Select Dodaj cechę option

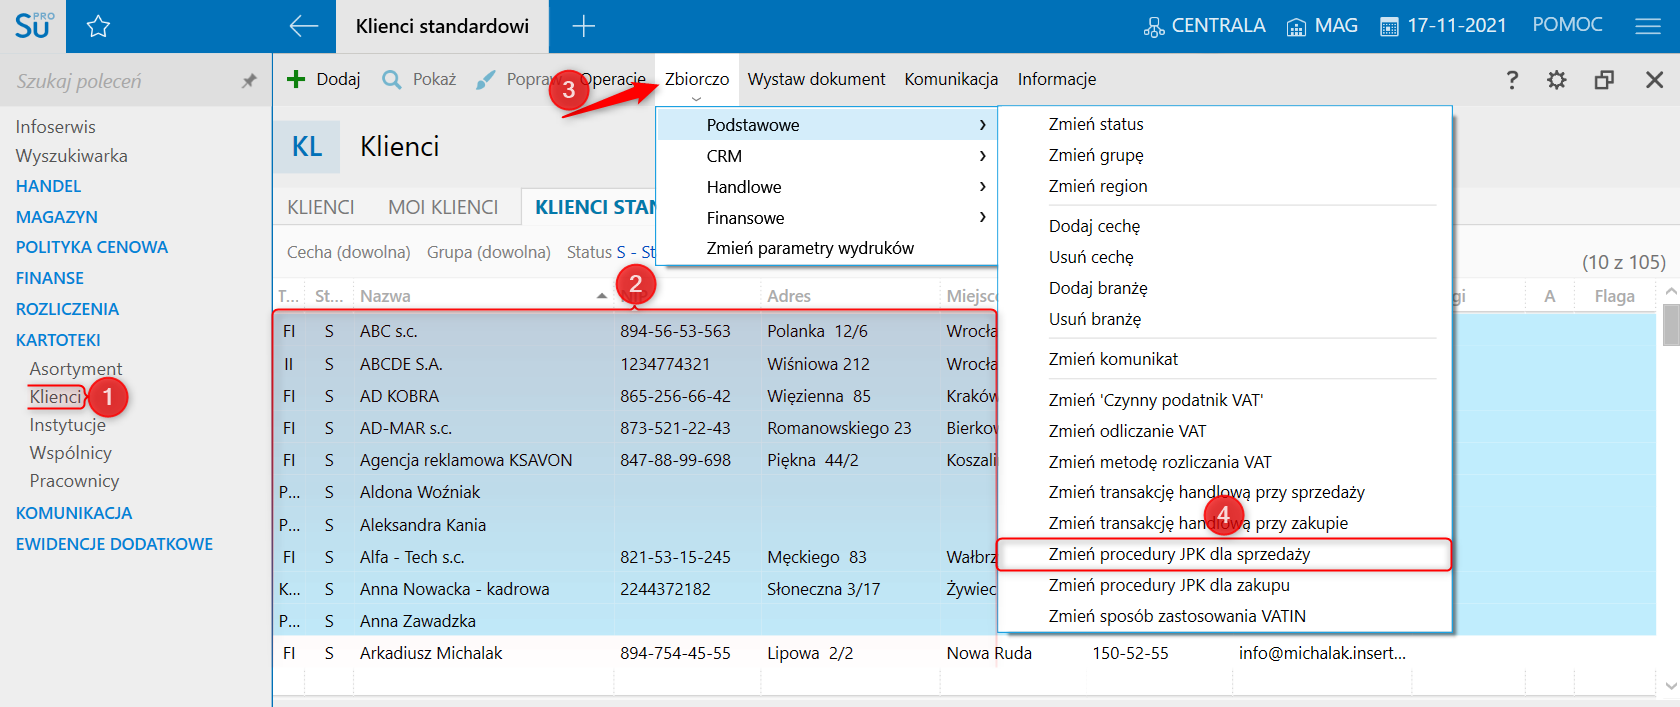coord(1094,226)
